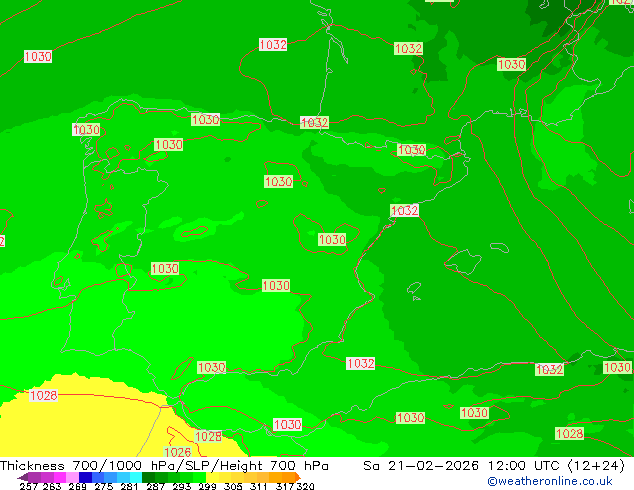Click legend value 305
The height and width of the screenshot is (490, 634).
pos(233,486)
